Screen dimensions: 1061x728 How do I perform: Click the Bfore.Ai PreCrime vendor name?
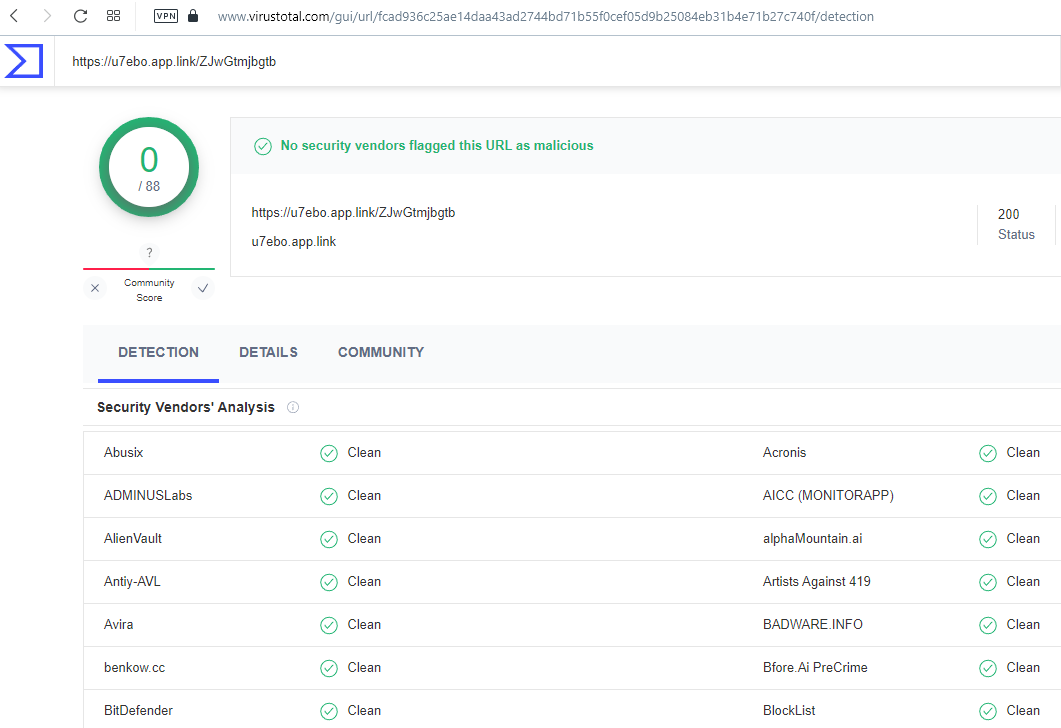click(815, 668)
